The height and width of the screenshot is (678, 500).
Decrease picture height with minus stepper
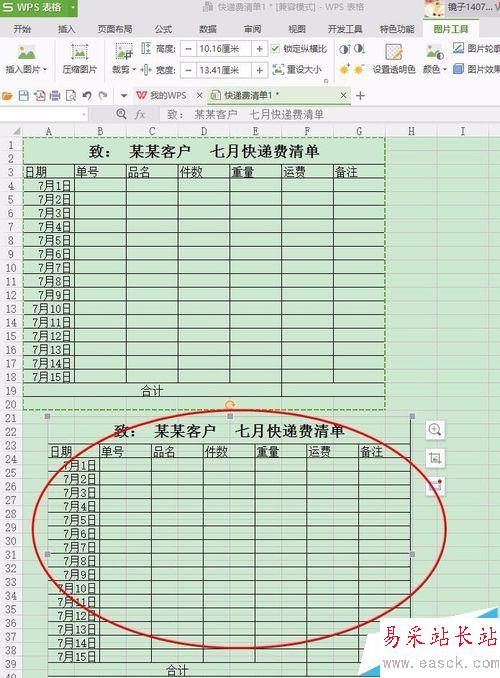188,49
